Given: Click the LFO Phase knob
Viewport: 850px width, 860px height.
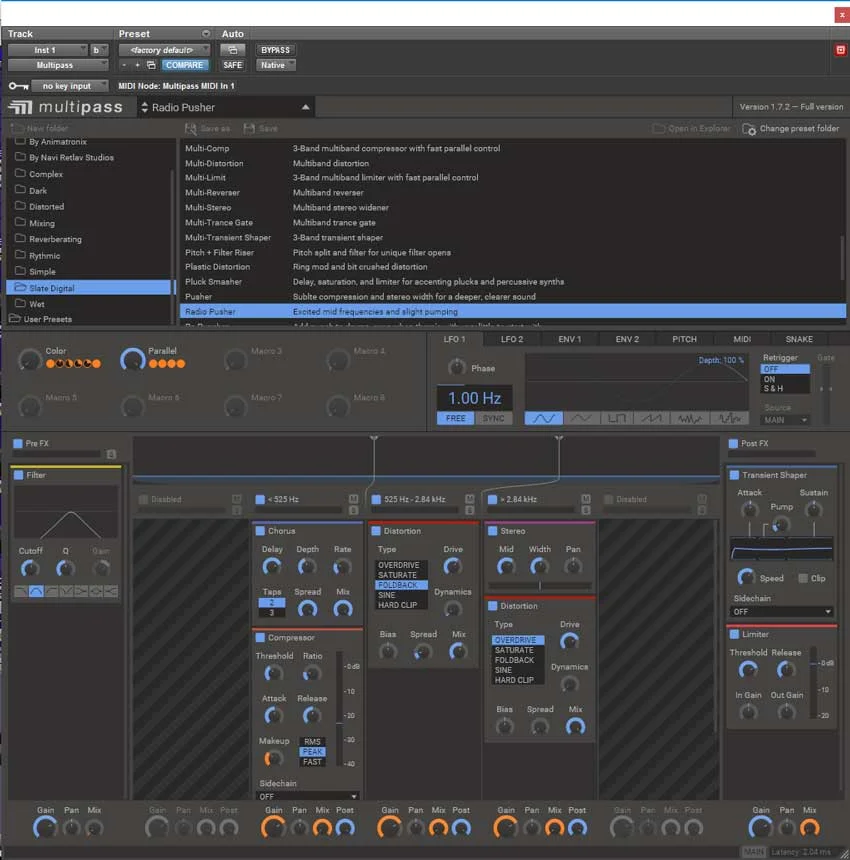Looking at the screenshot, I should pyautogui.click(x=456, y=367).
